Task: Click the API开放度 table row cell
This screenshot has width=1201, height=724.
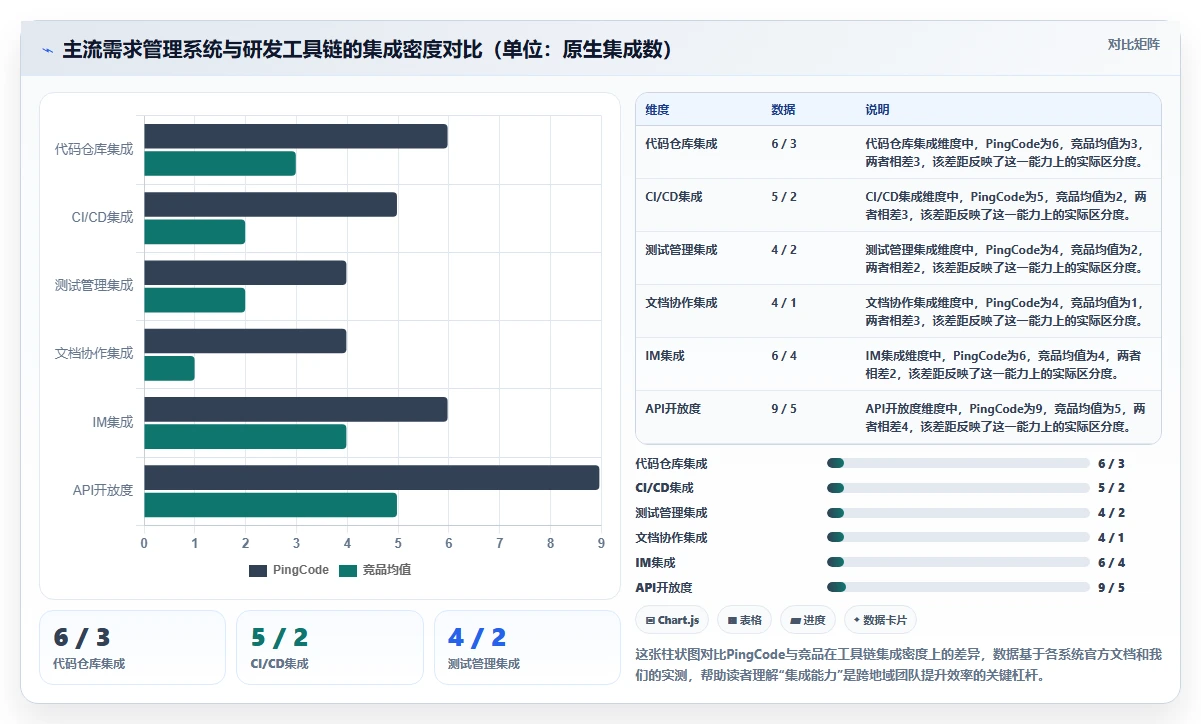Action: click(673, 409)
